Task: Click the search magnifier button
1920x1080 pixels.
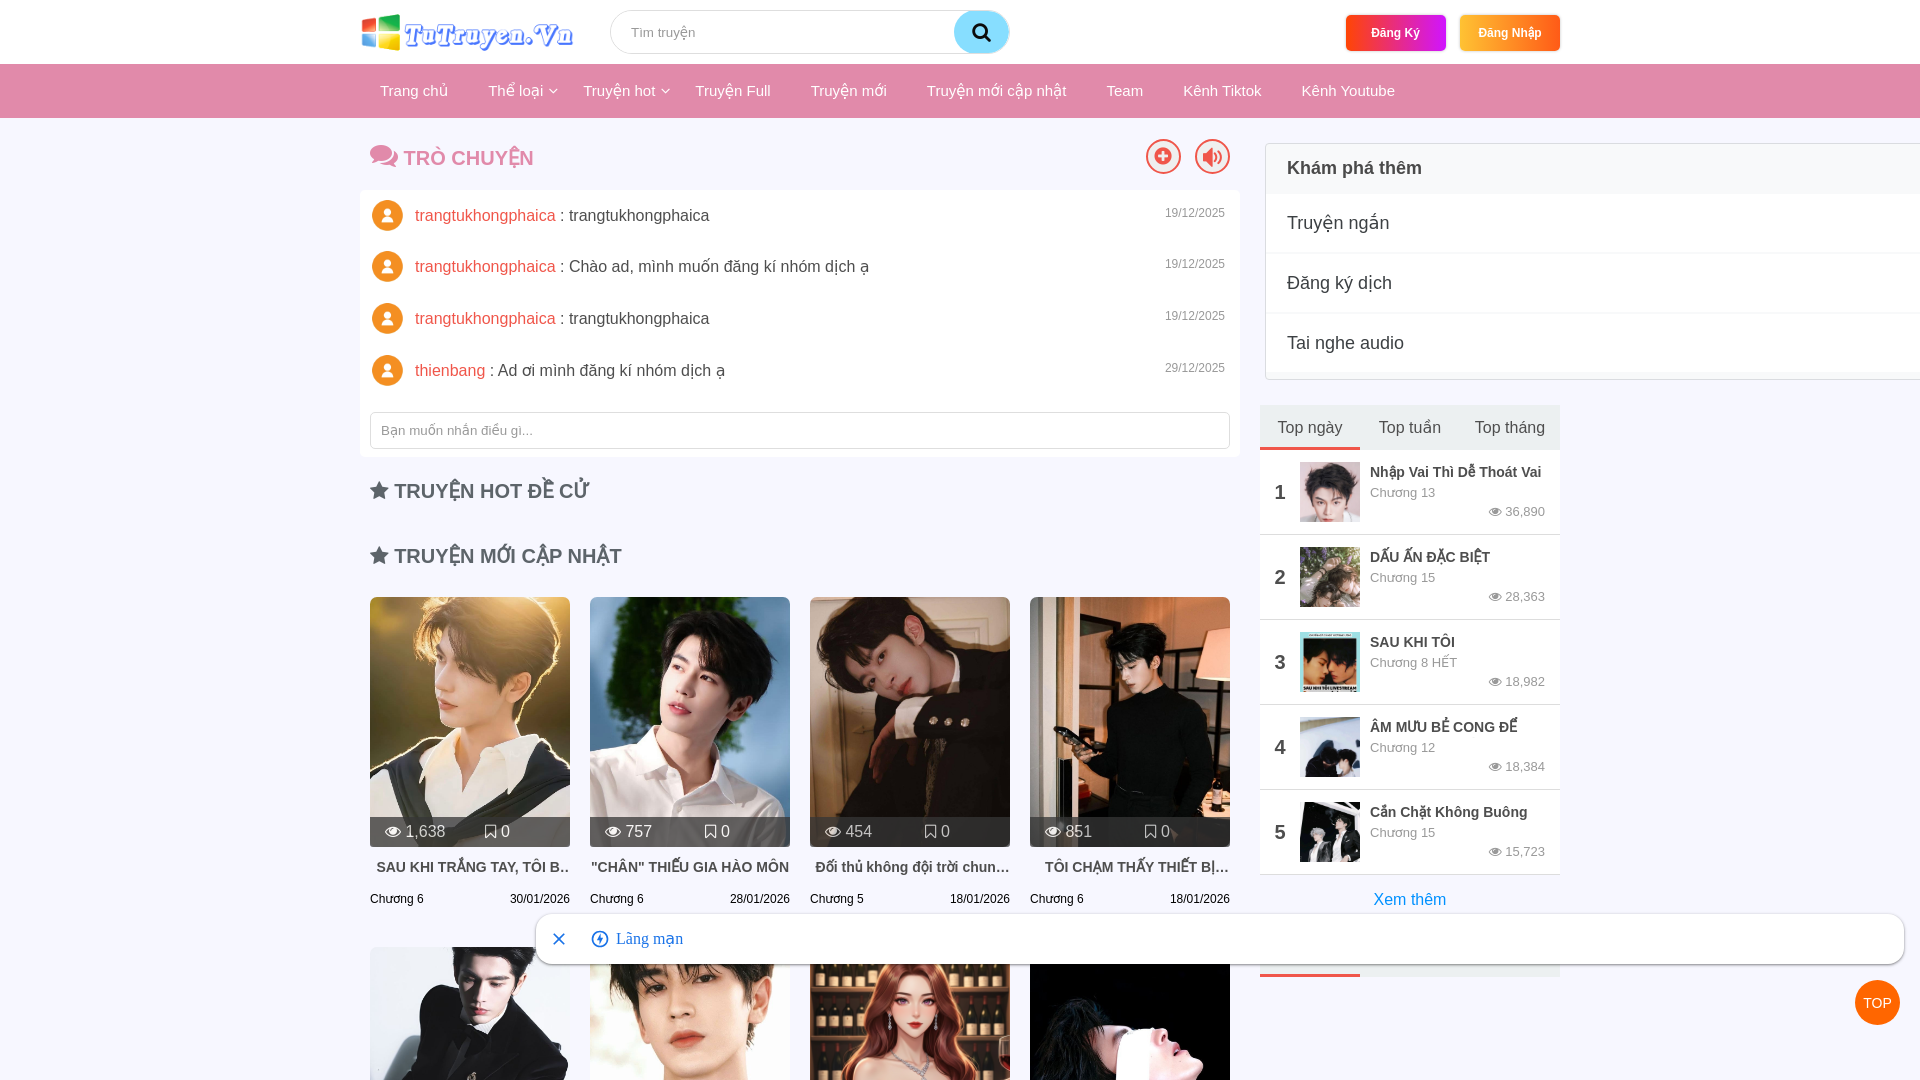Action: 981,32
